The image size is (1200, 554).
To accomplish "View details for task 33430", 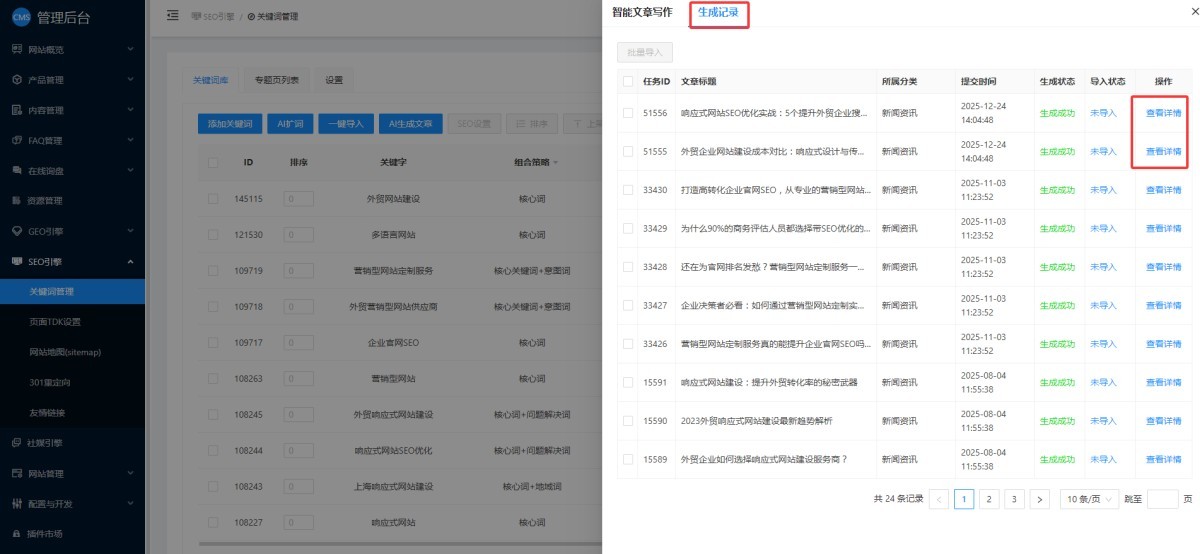I will [1163, 190].
